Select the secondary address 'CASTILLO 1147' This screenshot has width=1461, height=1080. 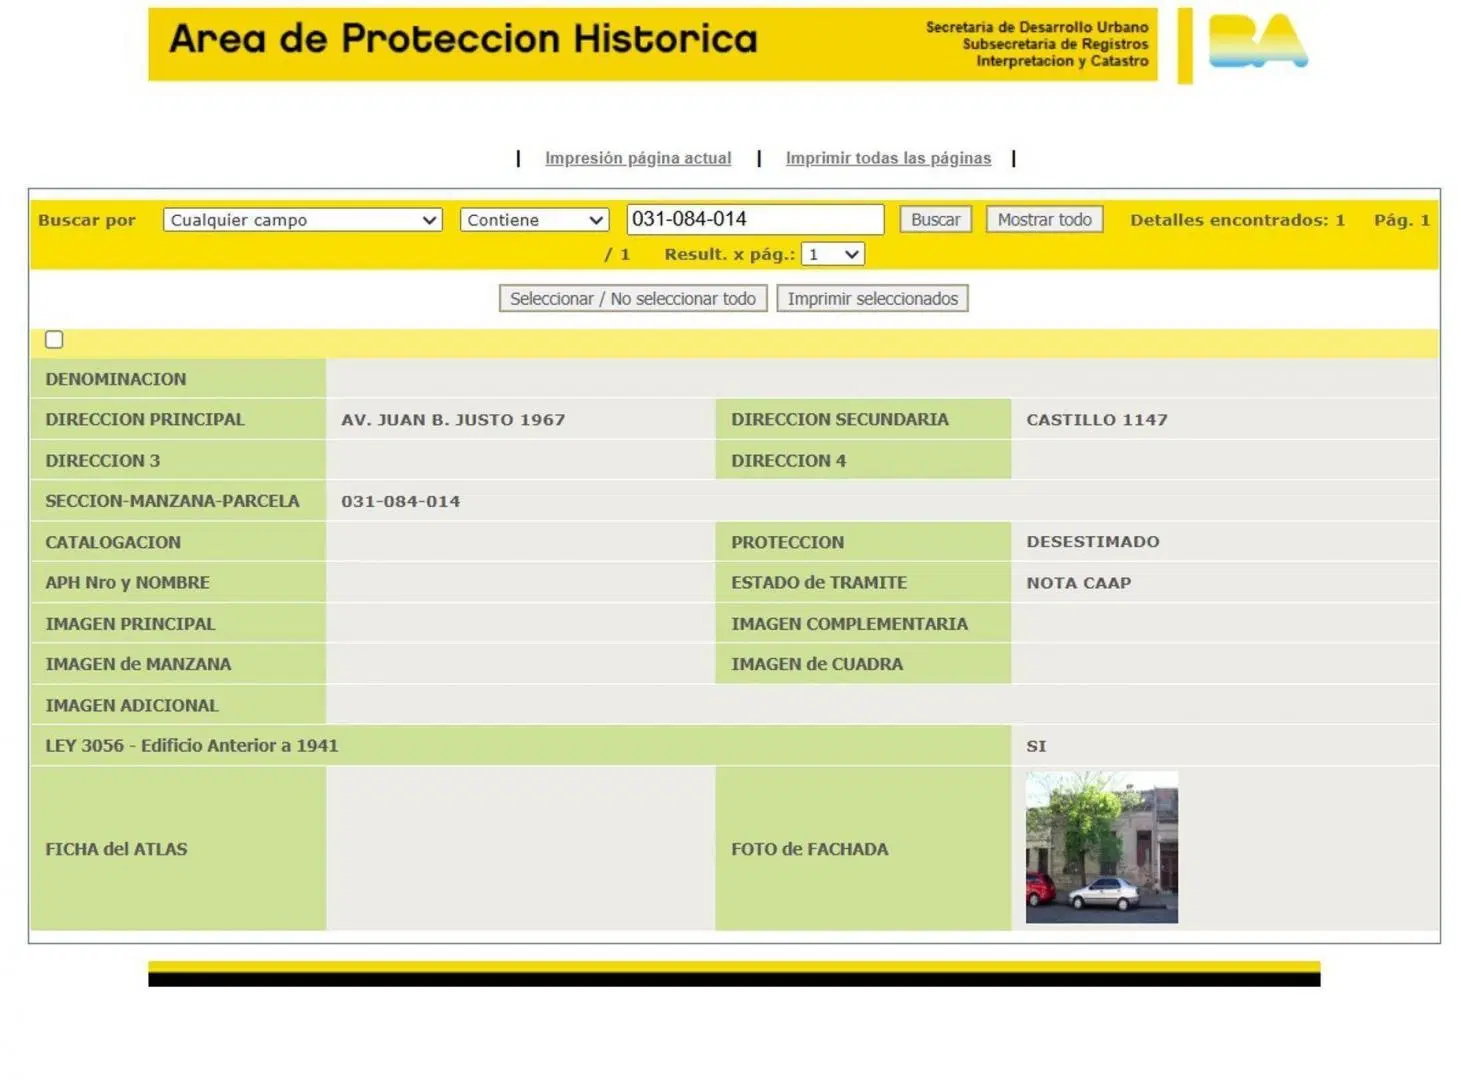point(1097,420)
